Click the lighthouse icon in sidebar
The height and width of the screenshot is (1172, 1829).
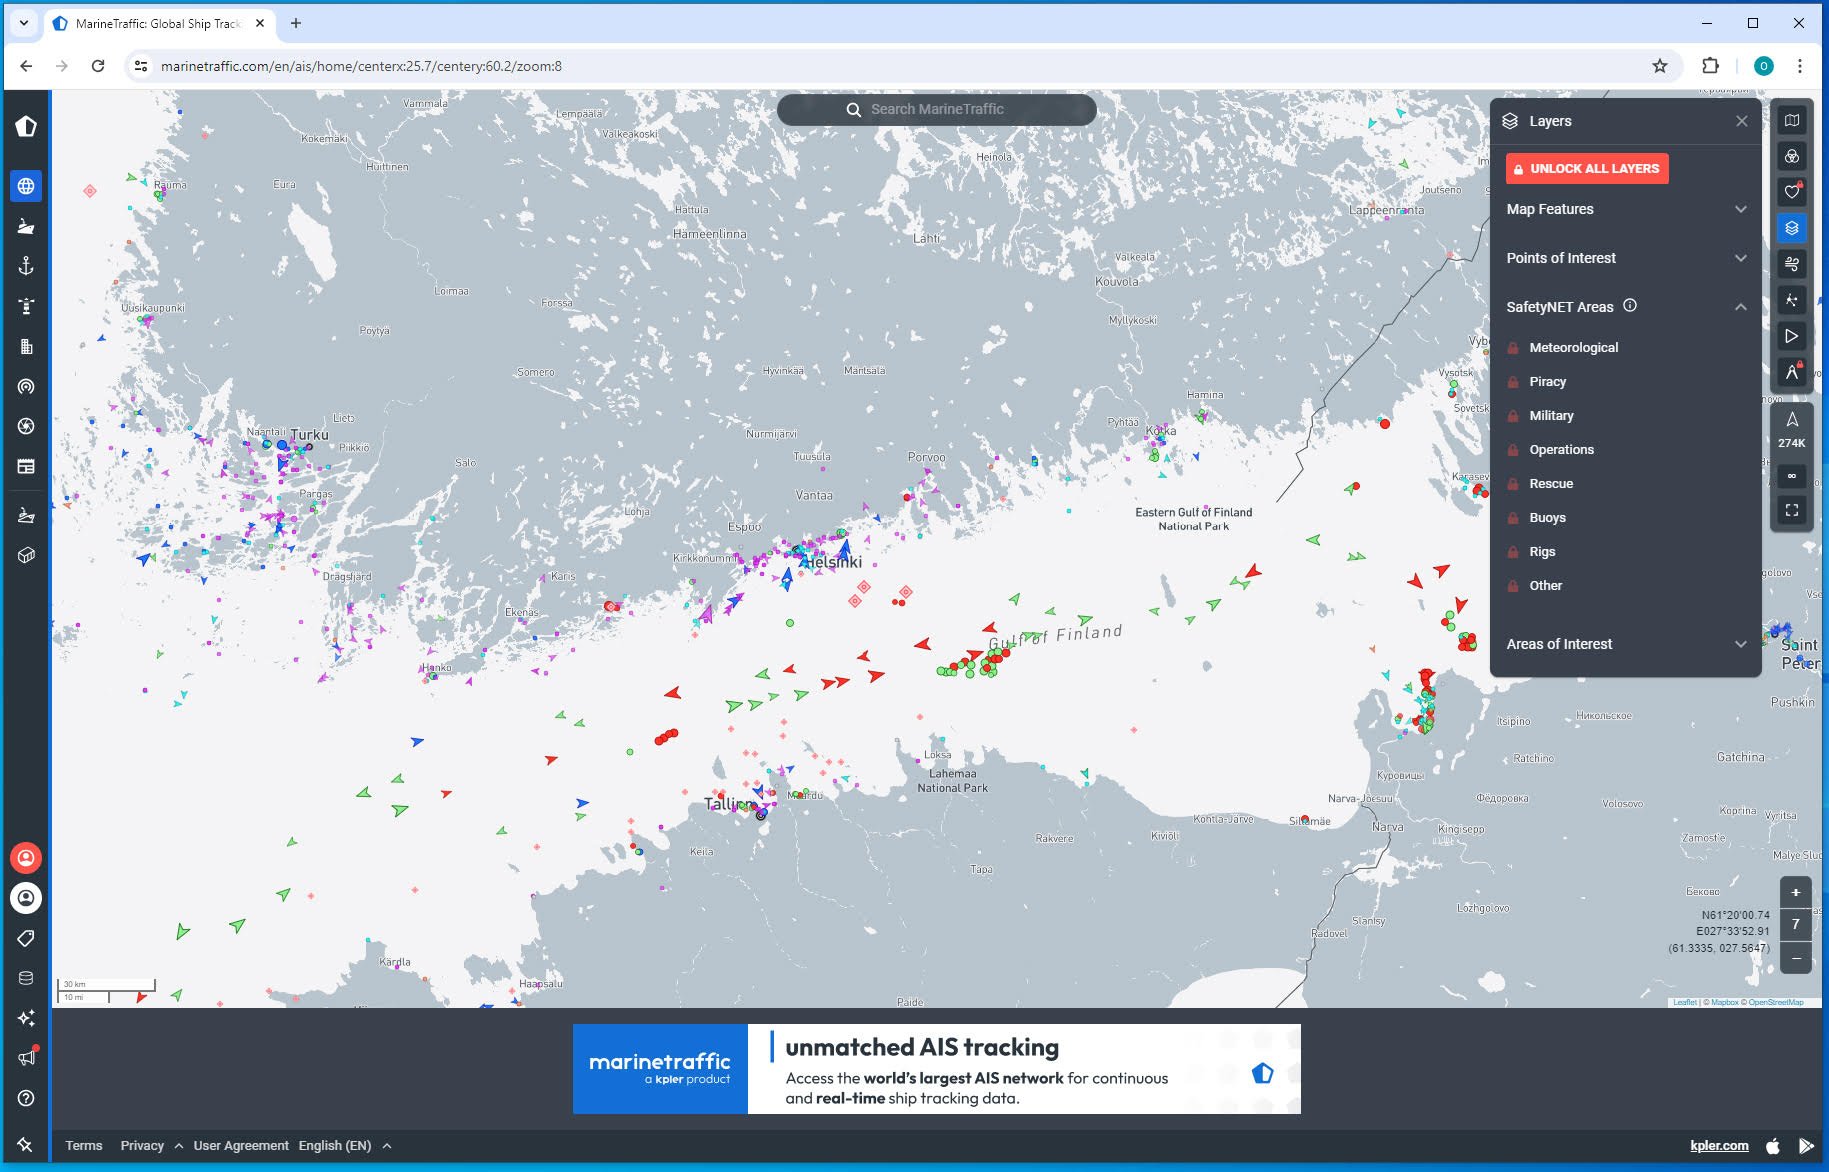point(26,306)
